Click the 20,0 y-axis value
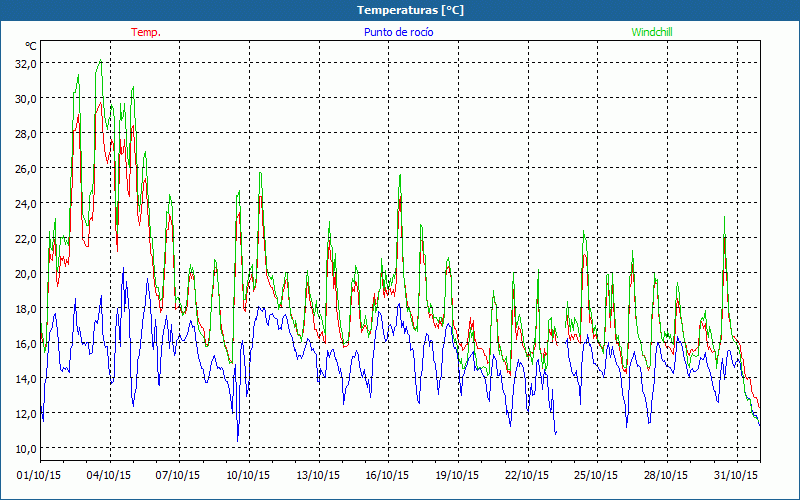 tap(26, 273)
